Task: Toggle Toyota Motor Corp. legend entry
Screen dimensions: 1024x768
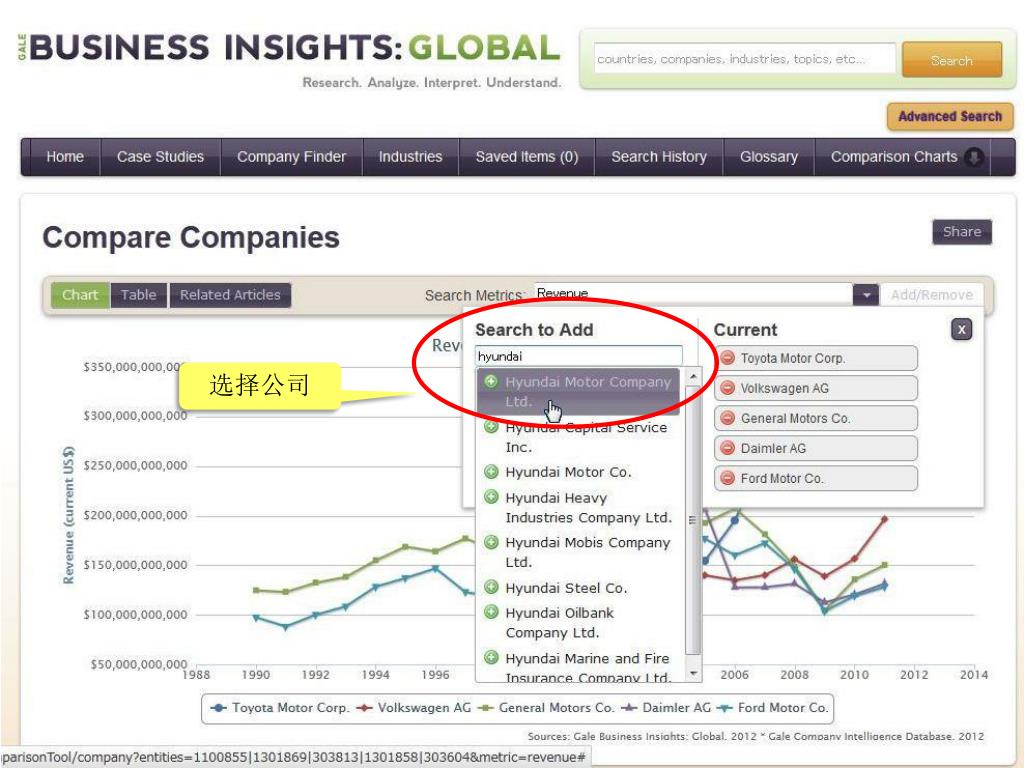Action: 280,708
